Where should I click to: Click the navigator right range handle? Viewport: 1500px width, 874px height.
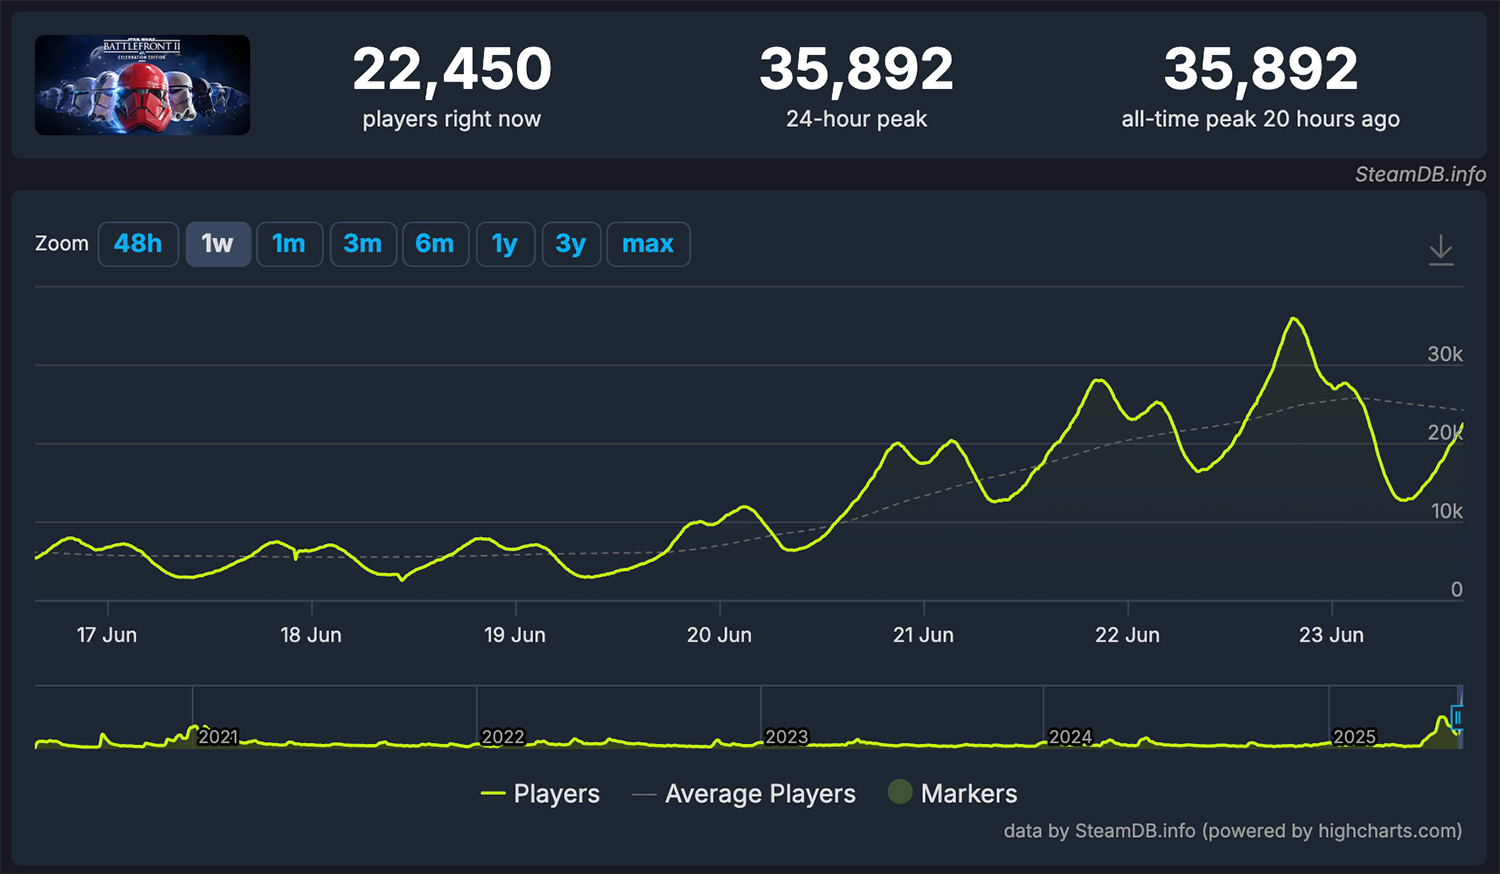point(1458,718)
